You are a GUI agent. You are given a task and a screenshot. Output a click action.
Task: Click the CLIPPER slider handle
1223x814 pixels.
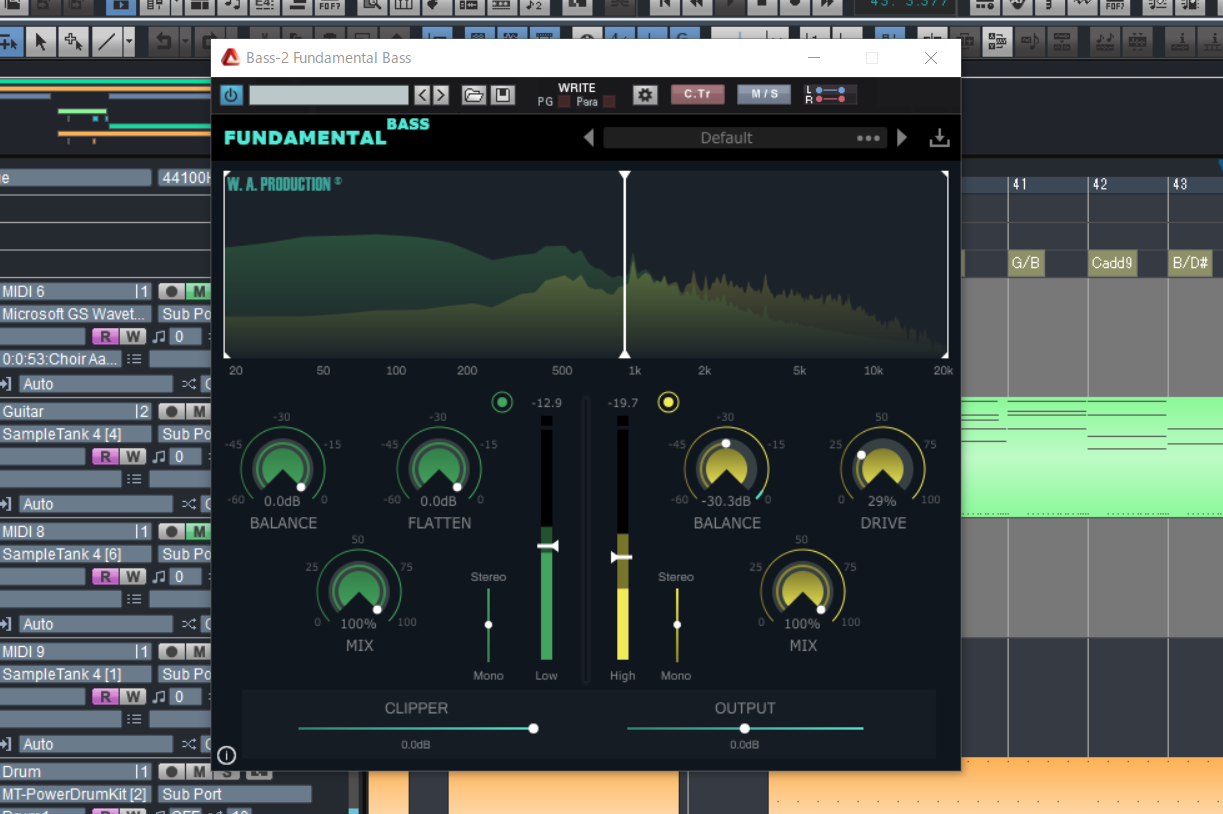click(x=534, y=728)
